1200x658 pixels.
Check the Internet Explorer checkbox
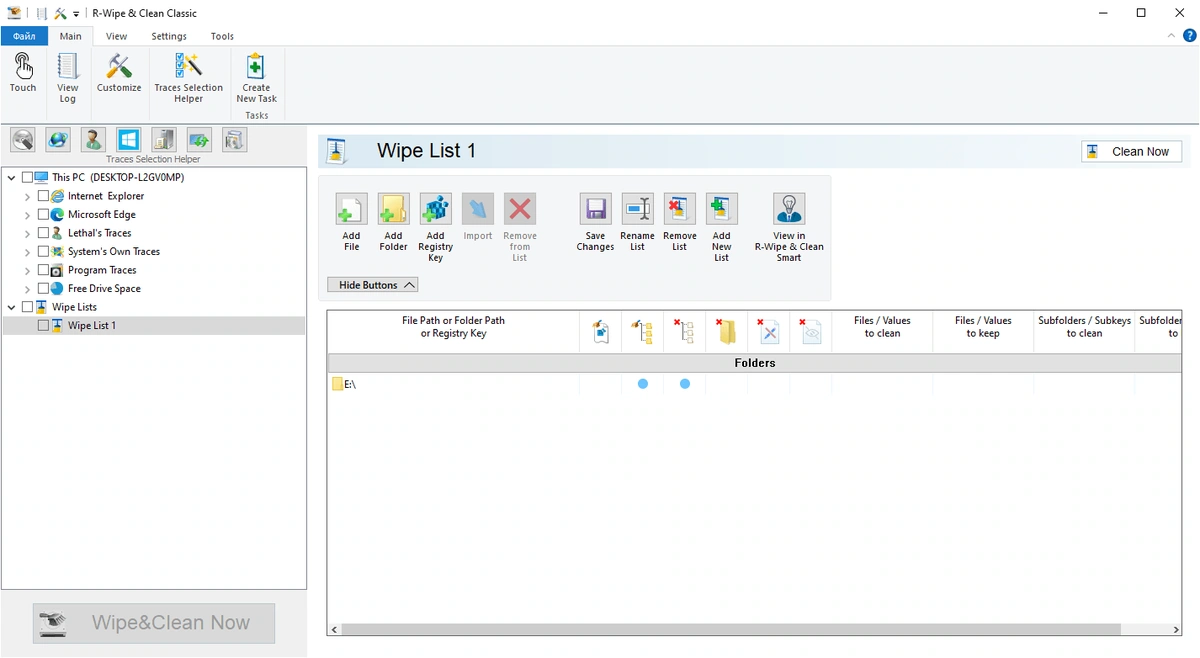click(43, 196)
